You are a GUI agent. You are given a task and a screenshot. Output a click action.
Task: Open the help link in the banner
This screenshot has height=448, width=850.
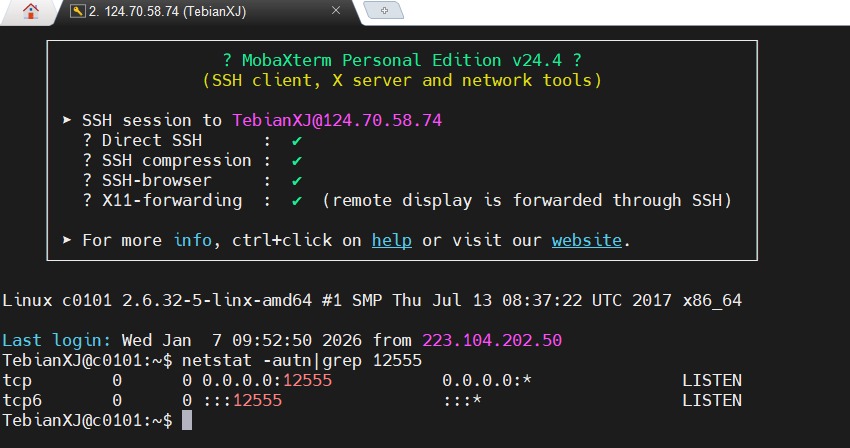tap(392, 240)
